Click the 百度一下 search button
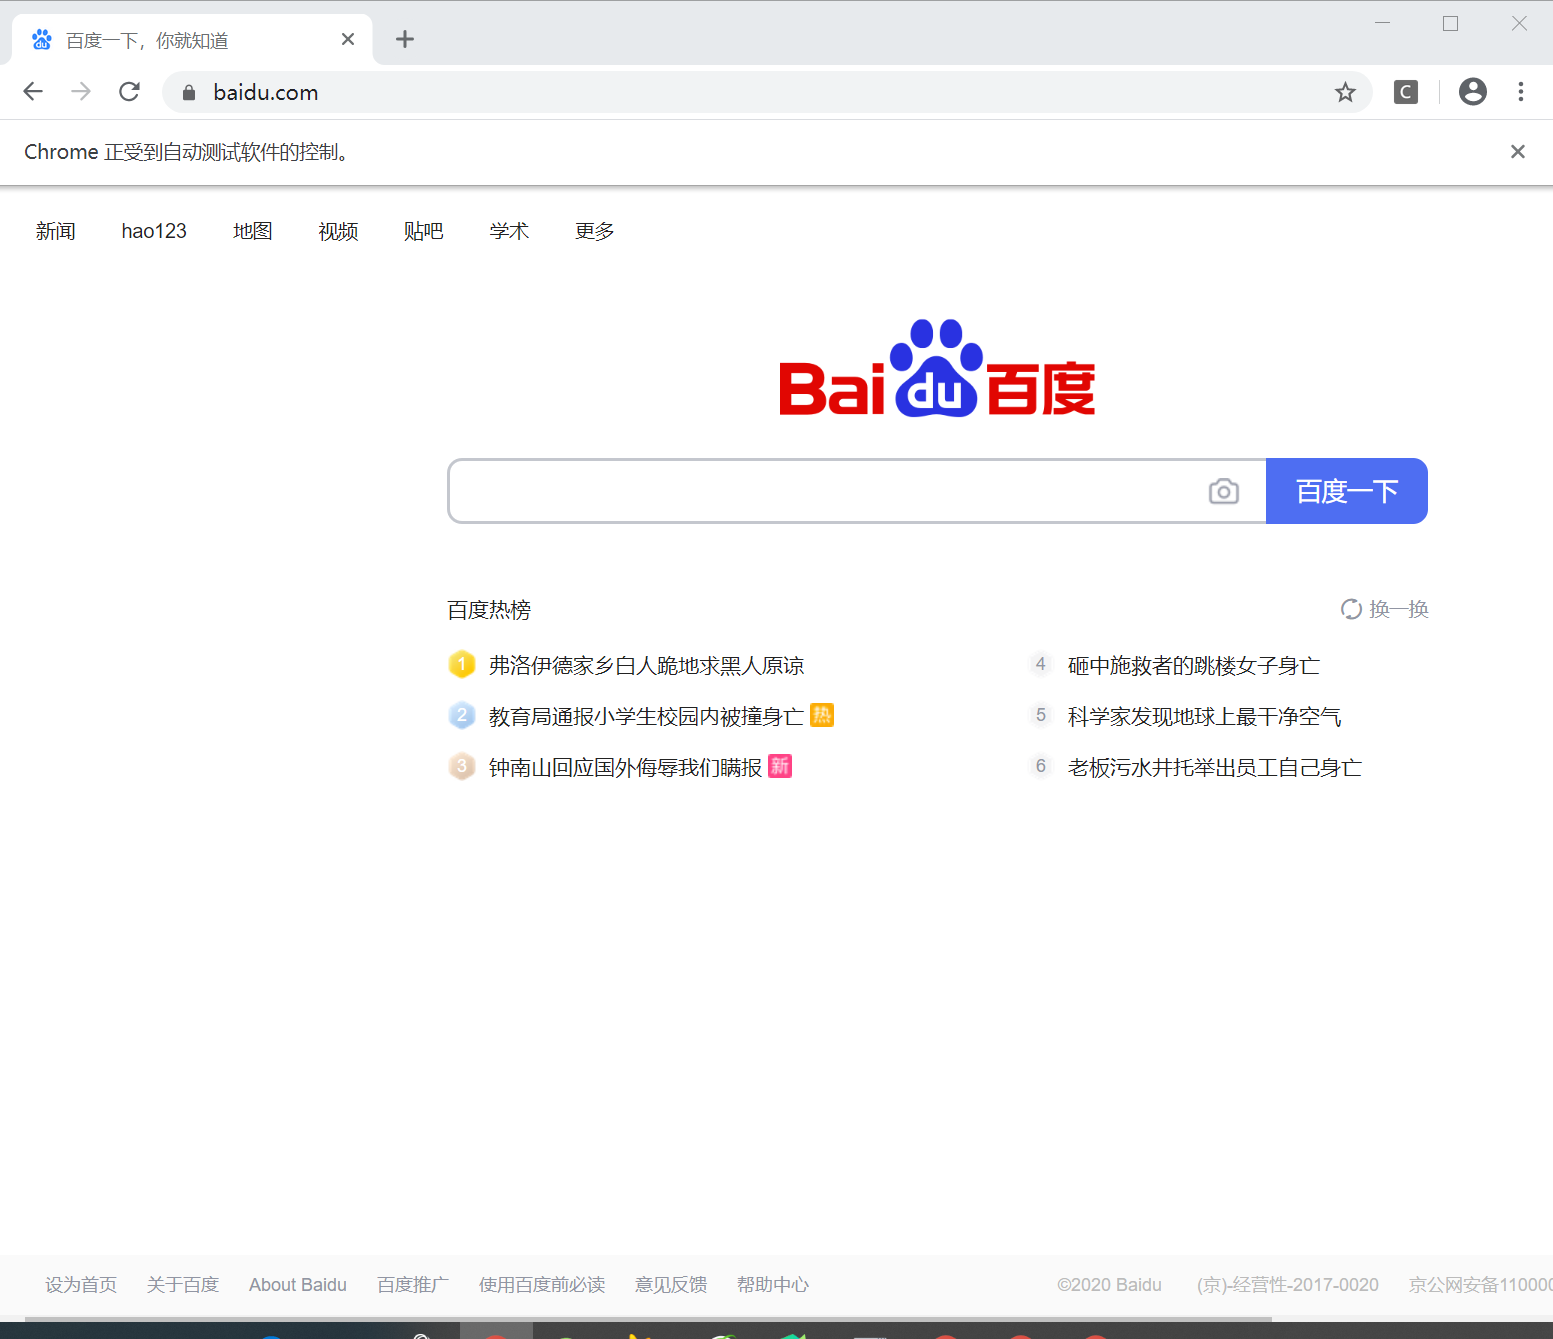This screenshot has height=1339, width=1553. coord(1347,491)
